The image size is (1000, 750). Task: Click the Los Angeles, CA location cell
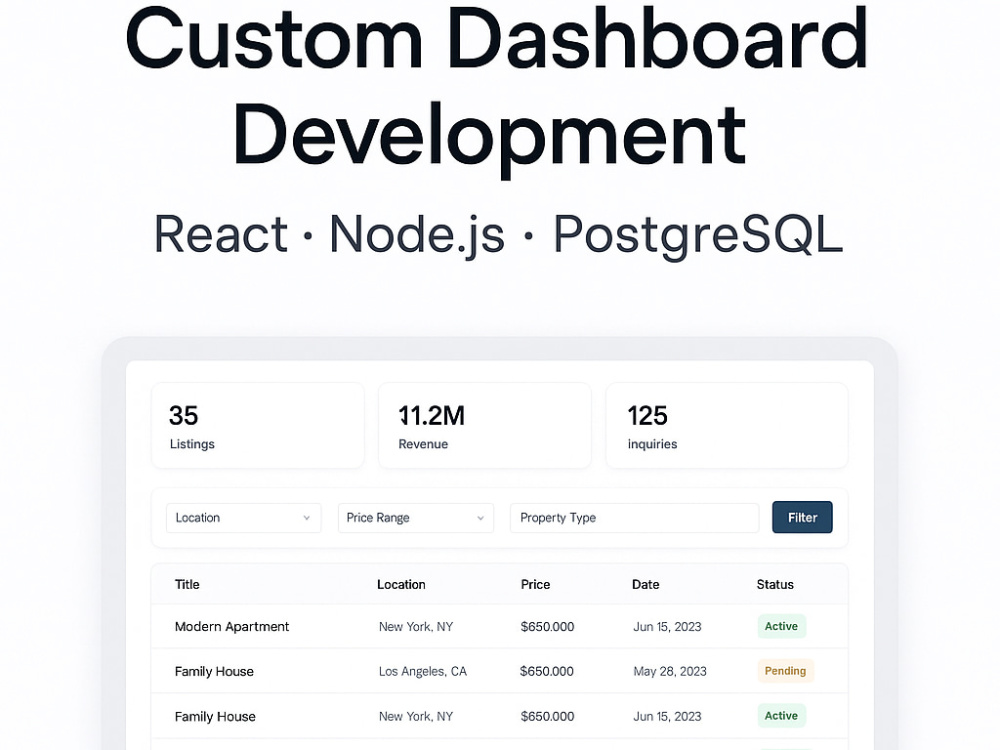422,671
